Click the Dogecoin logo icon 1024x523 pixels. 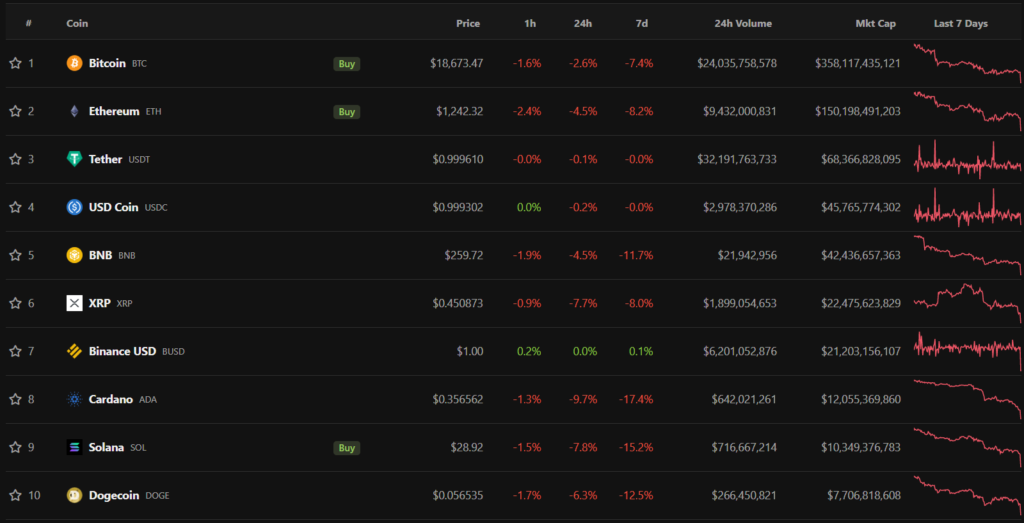tap(74, 495)
